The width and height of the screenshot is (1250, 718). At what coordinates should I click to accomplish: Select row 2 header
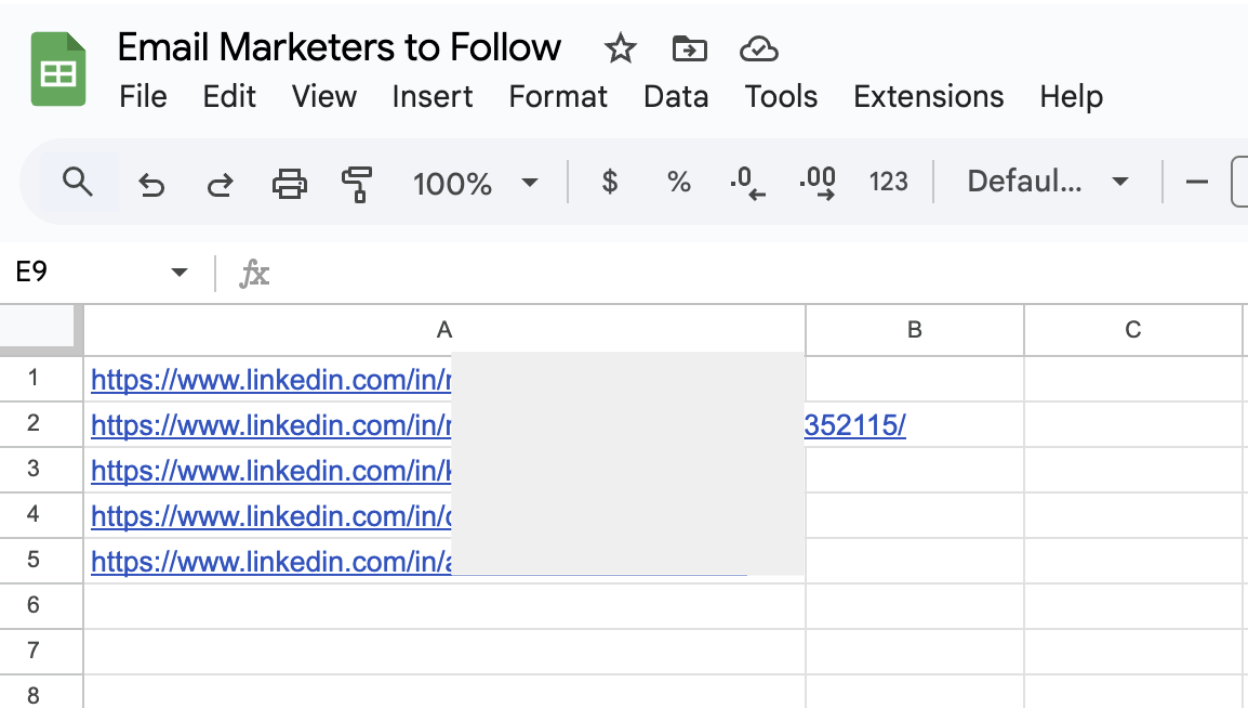(41, 424)
